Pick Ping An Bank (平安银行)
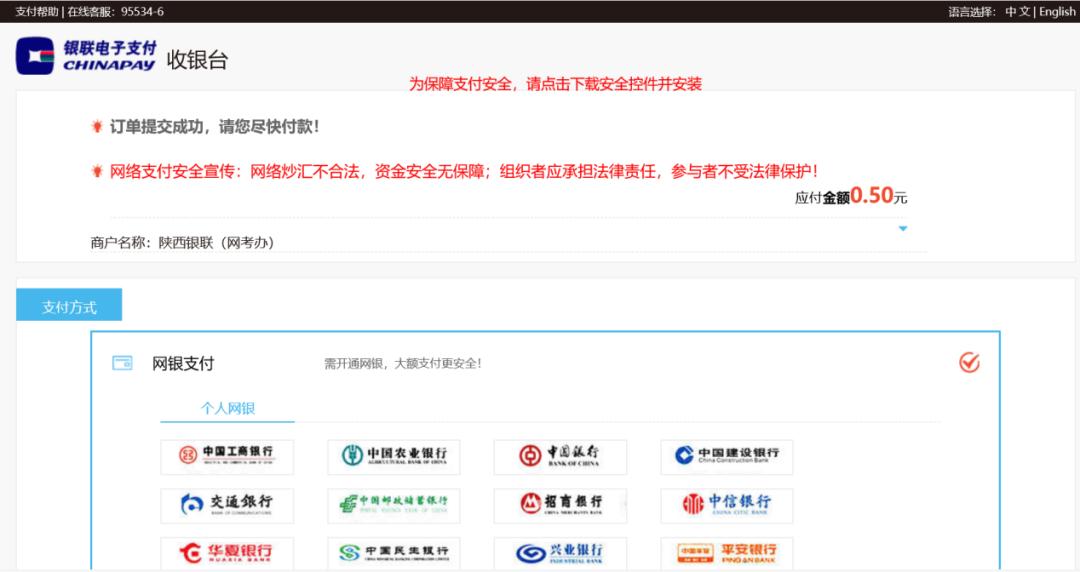The width and height of the screenshot is (1080, 572). (727, 553)
